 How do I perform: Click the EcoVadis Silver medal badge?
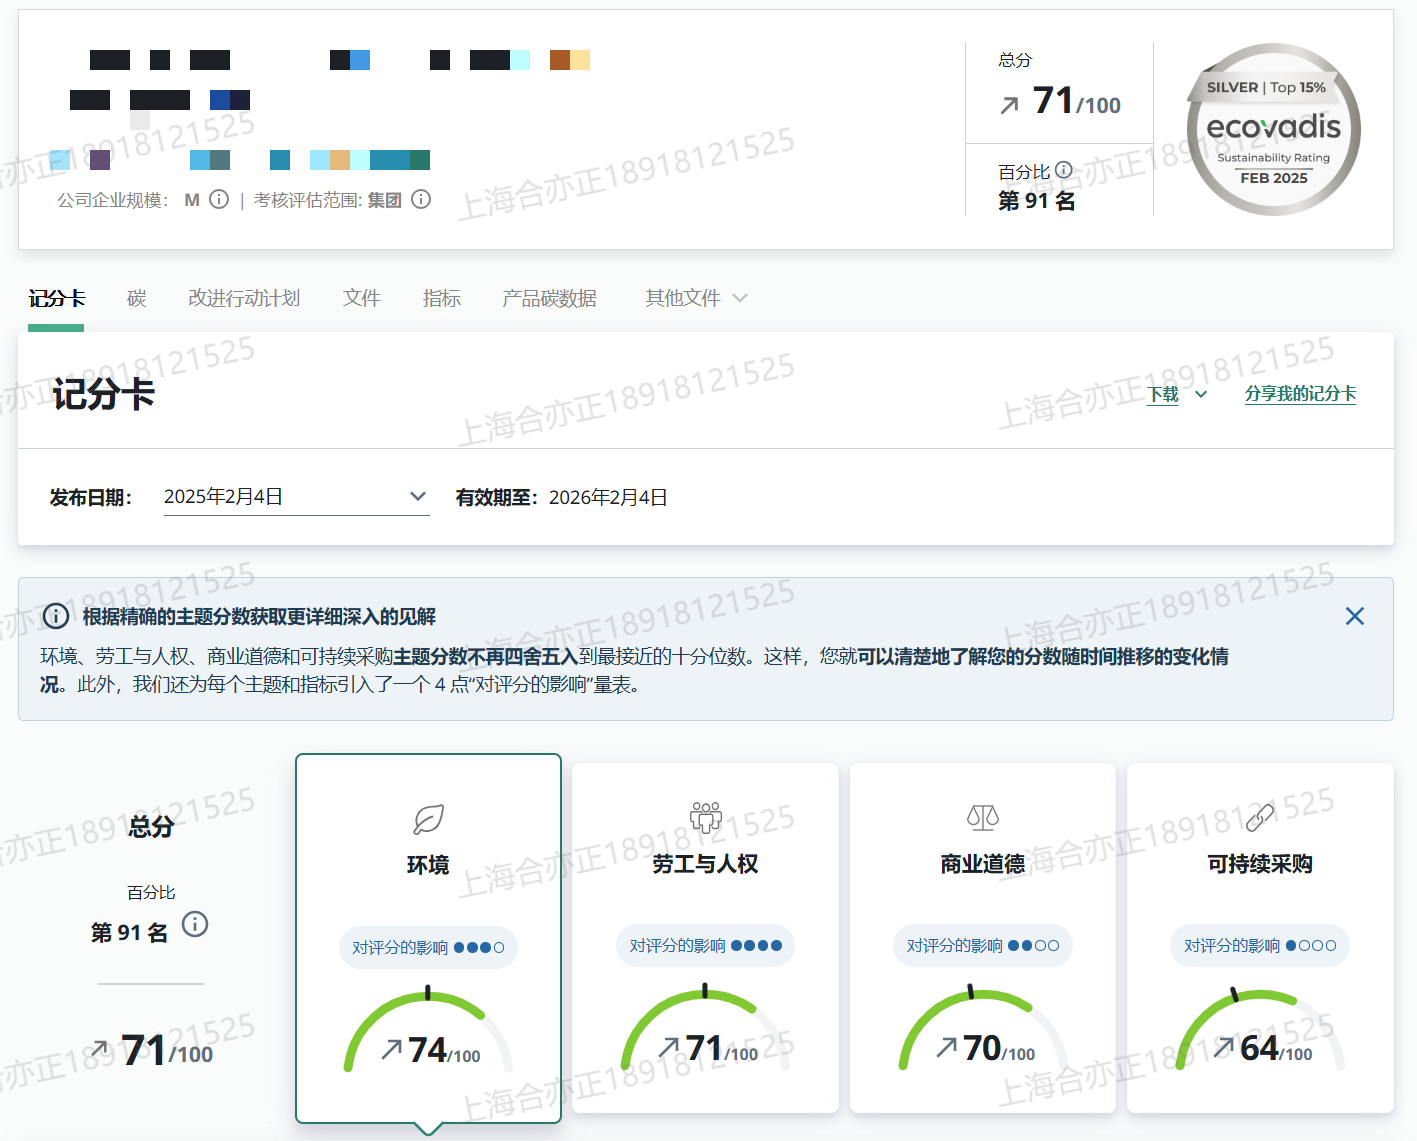point(1273,130)
